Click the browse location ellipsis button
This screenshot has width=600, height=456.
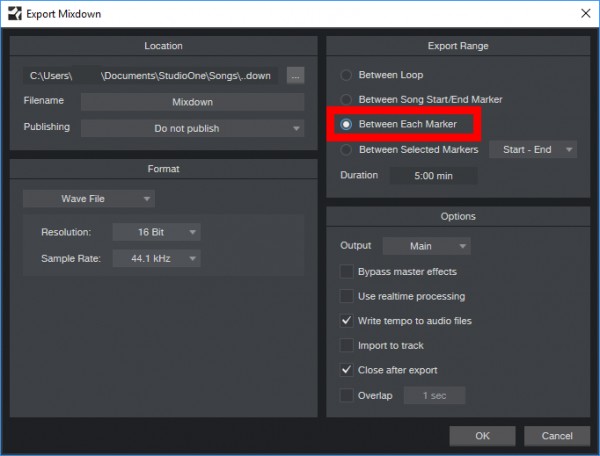[x=294, y=75]
